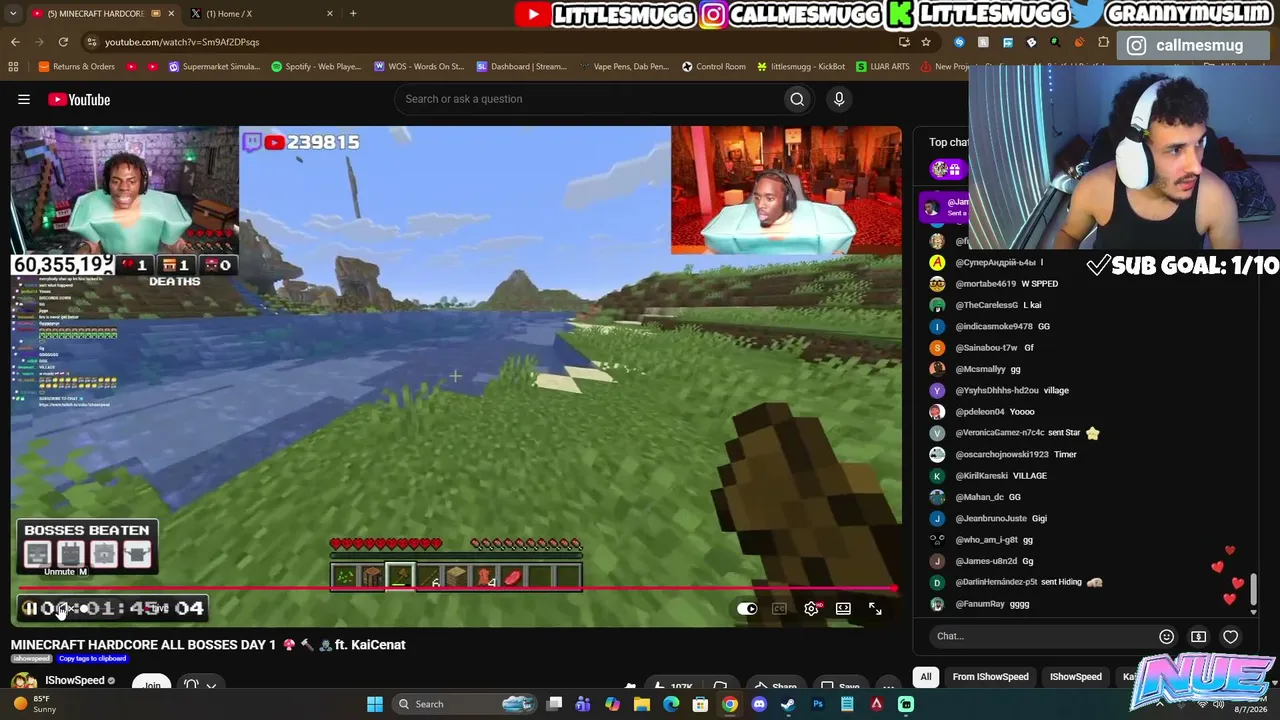Open the Vape Pens, Dab Pen... bookmark
Screen dimensions: 1280x720
[623, 67]
